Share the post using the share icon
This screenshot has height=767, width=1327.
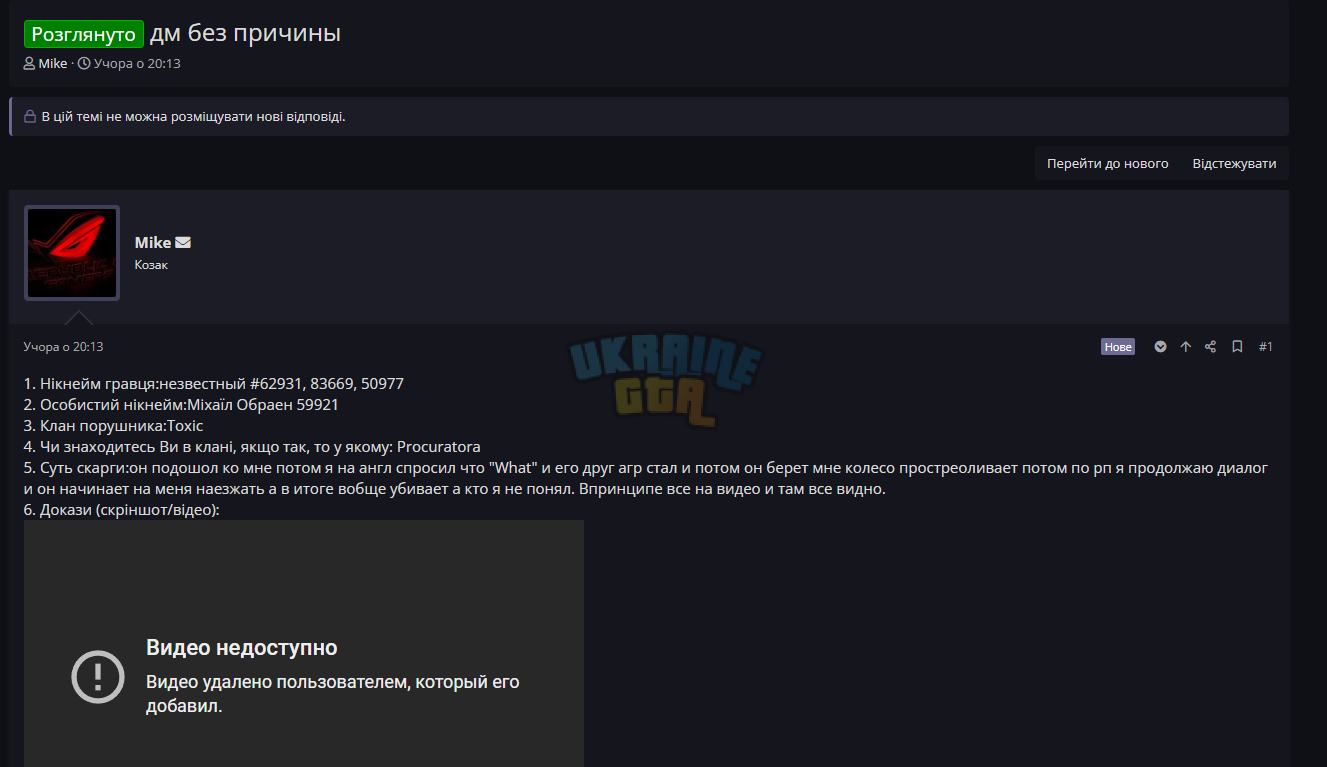(x=1211, y=347)
